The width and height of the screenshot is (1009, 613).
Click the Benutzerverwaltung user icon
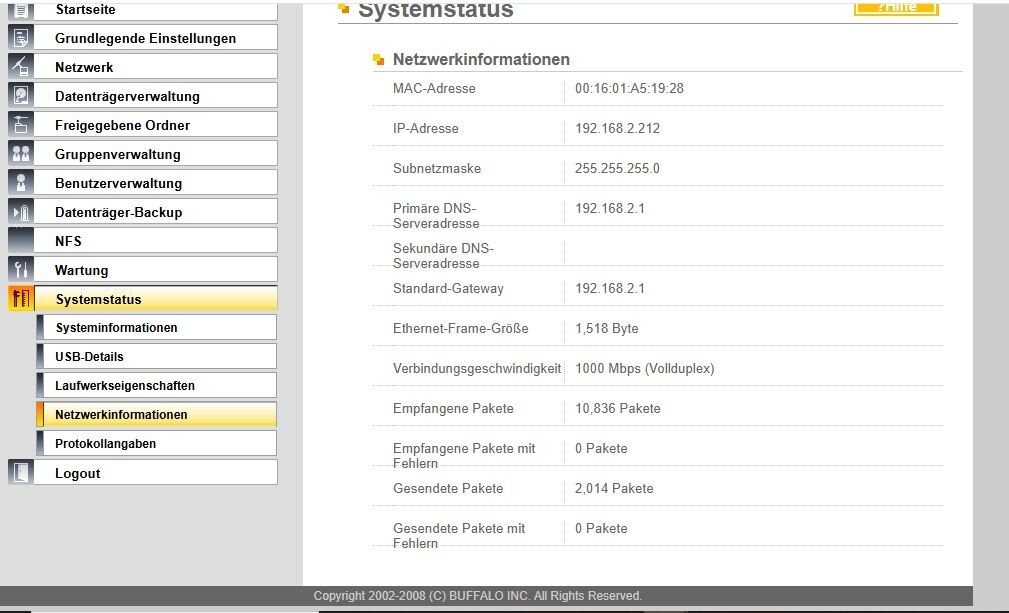21,183
